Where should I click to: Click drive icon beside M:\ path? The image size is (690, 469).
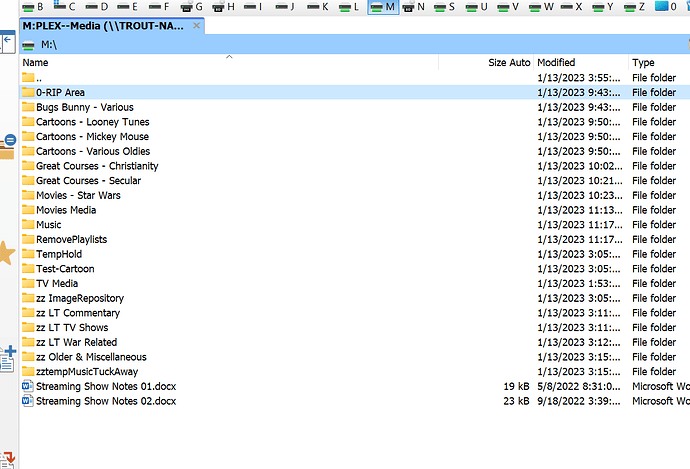coord(28,45)
